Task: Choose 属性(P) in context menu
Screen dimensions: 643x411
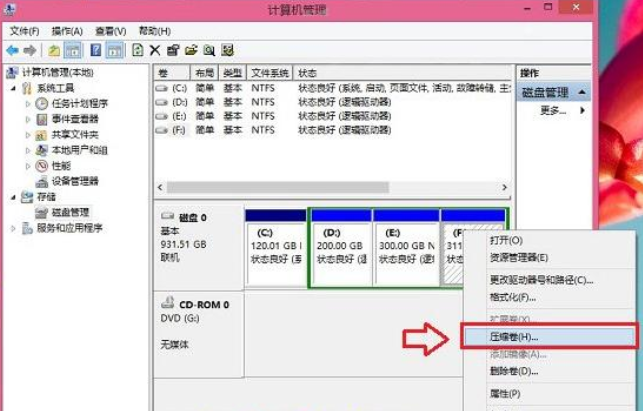Action: 550,394
